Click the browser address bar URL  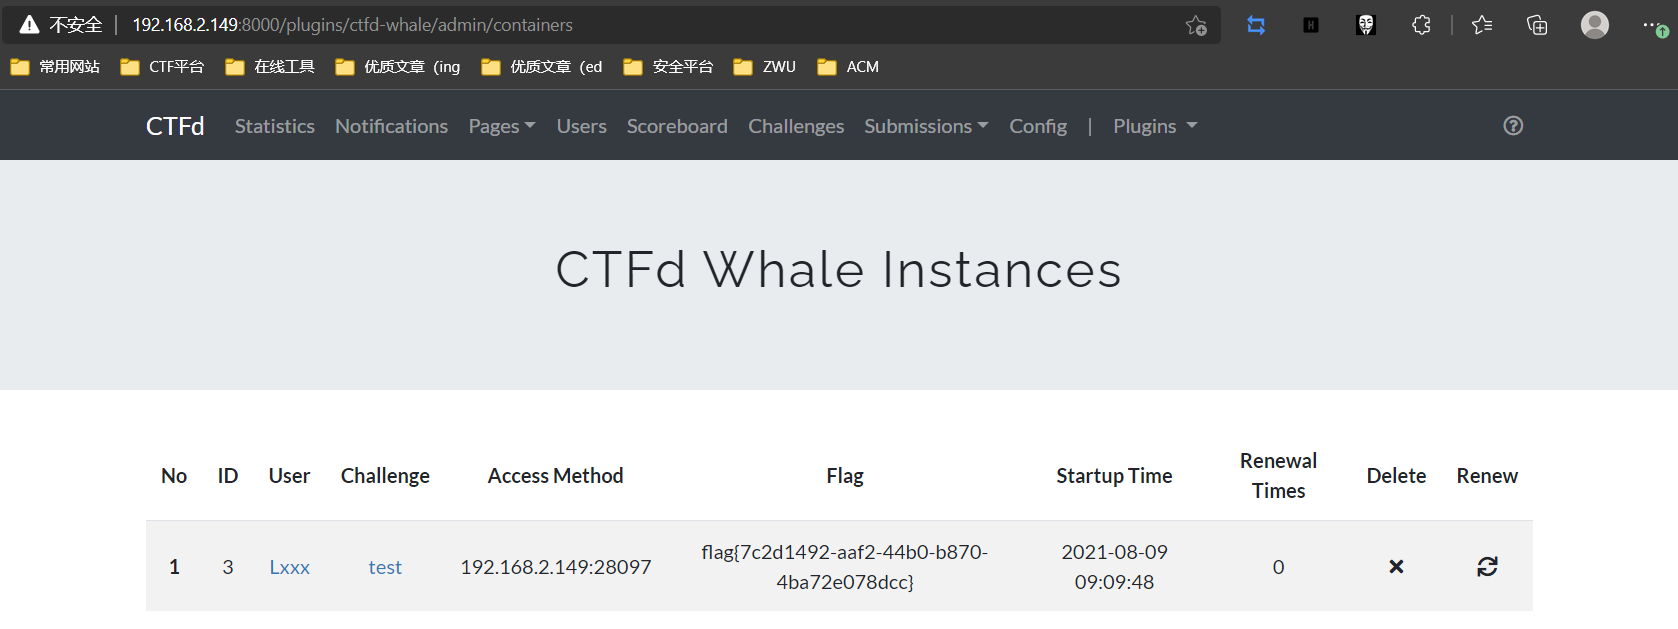[x=352, y=25]
